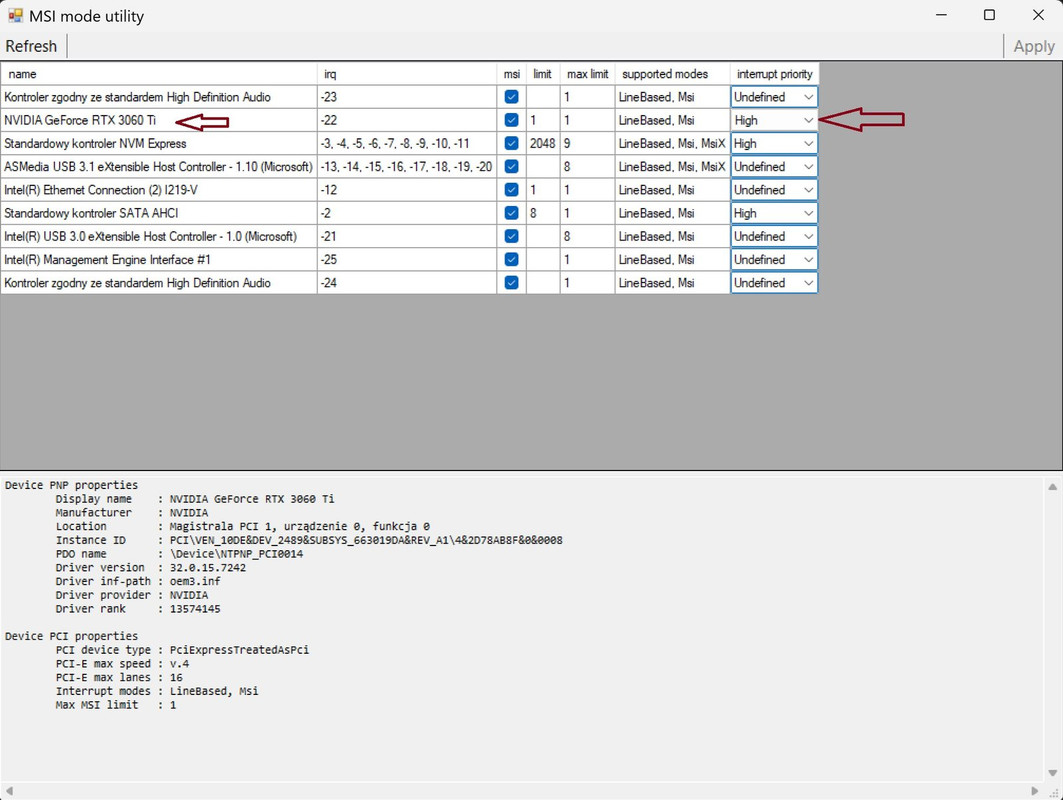1063x800 pixels.
Task: Toggle msi checkbox for ASMedia USB 3.1 controller
Action: [511, 167]
